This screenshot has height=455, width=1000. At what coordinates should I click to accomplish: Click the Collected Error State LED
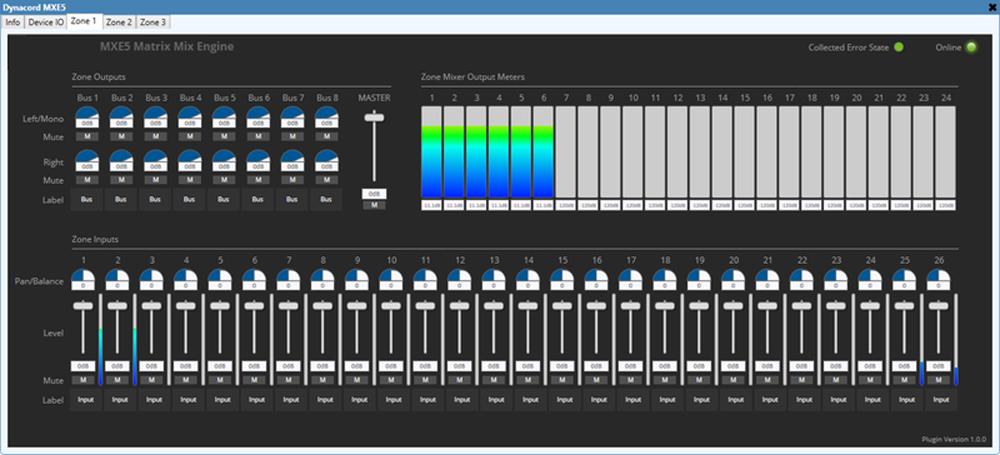[x=899, y=47]
